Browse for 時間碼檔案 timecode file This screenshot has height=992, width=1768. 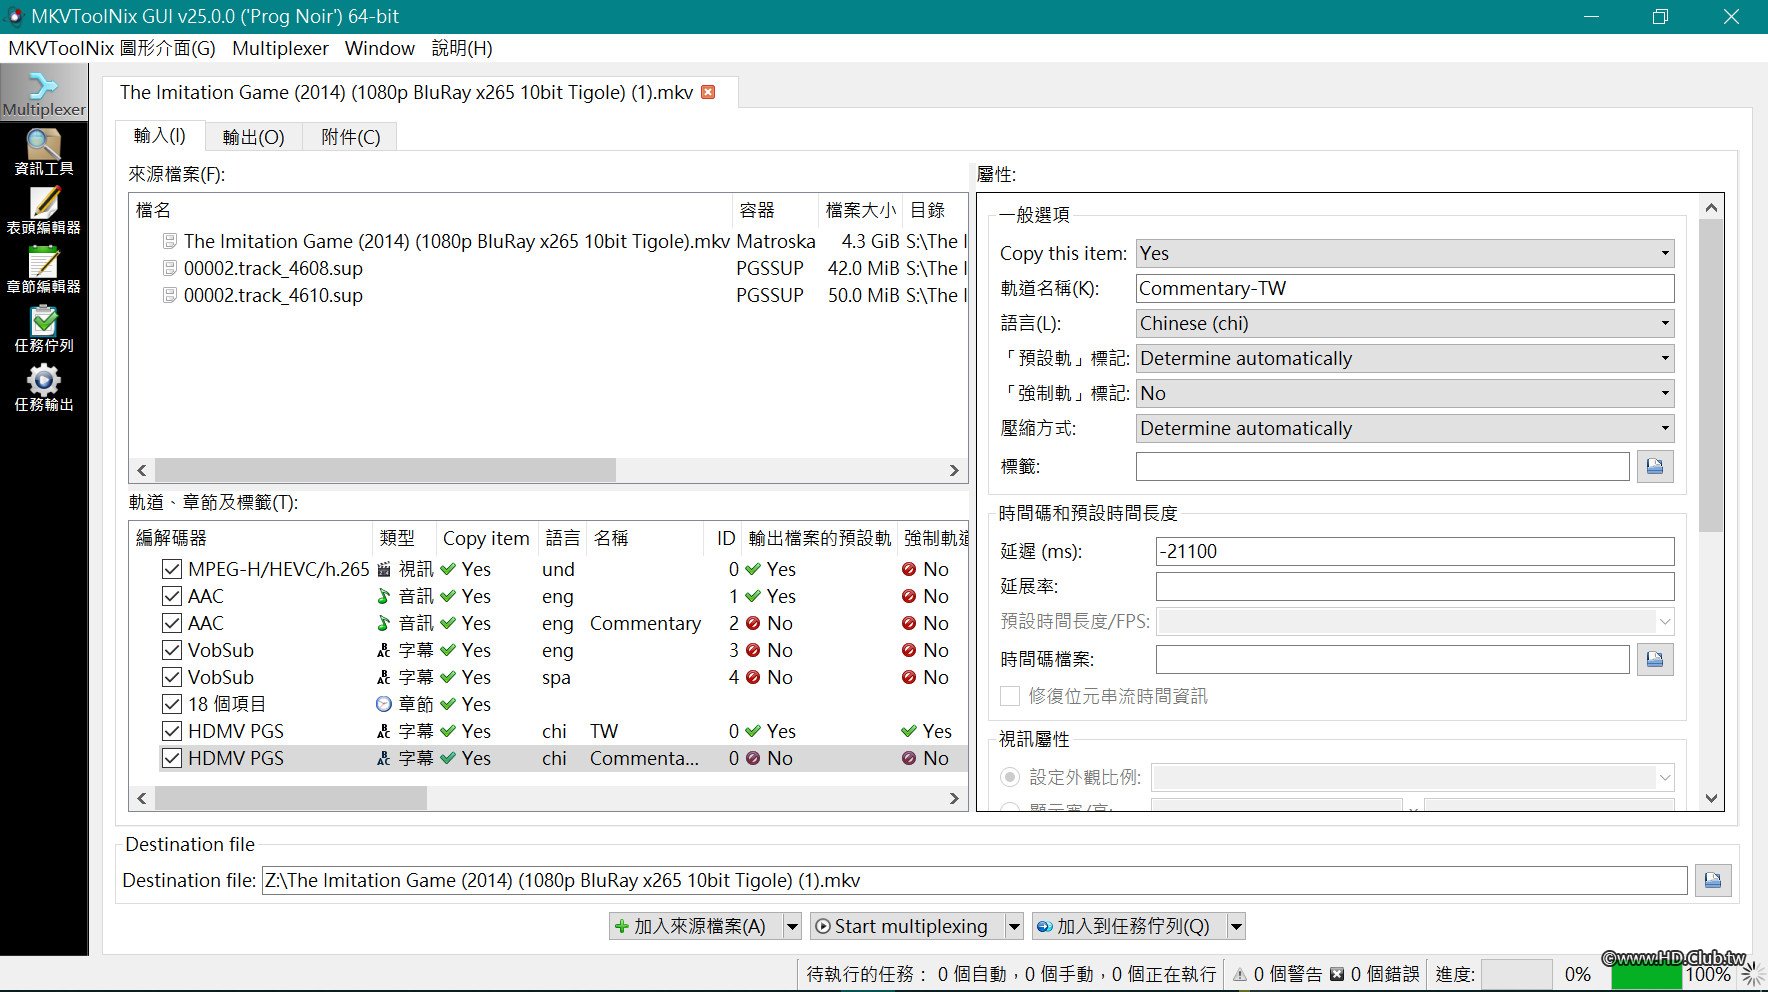pyautogui.click(x=1655, y=659)
